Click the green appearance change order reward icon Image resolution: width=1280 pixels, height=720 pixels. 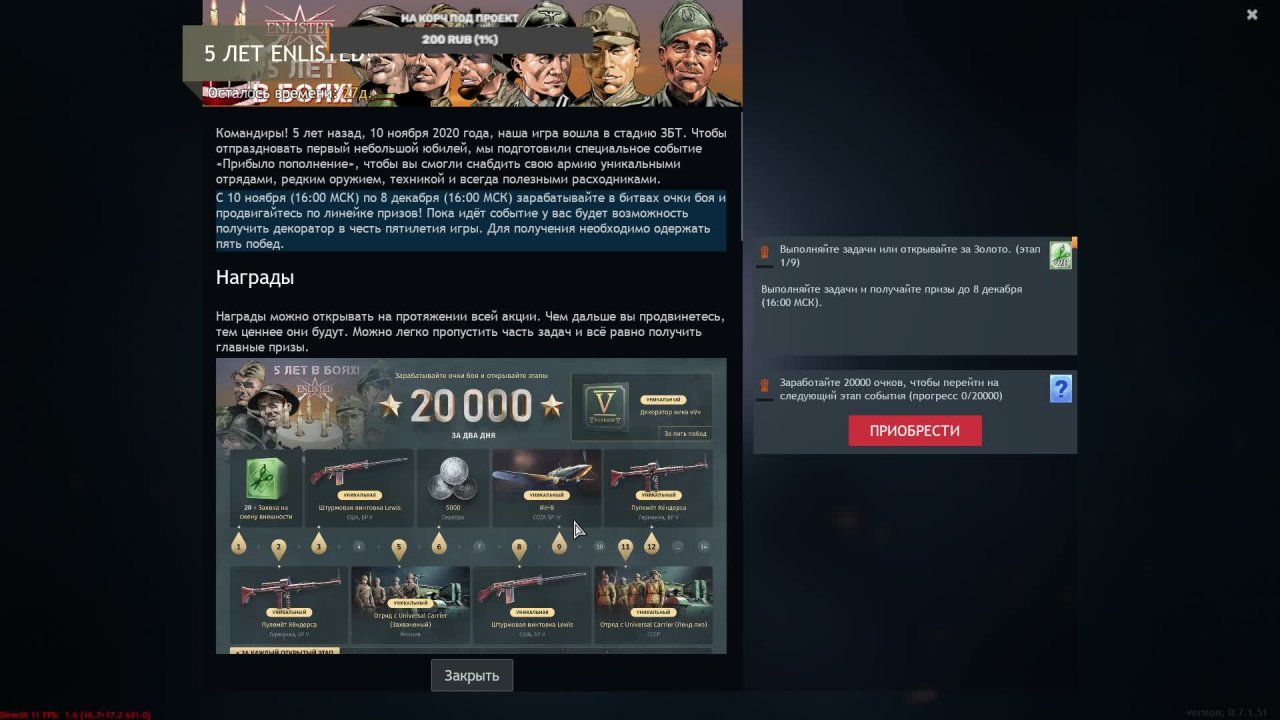pos(1061,256)
